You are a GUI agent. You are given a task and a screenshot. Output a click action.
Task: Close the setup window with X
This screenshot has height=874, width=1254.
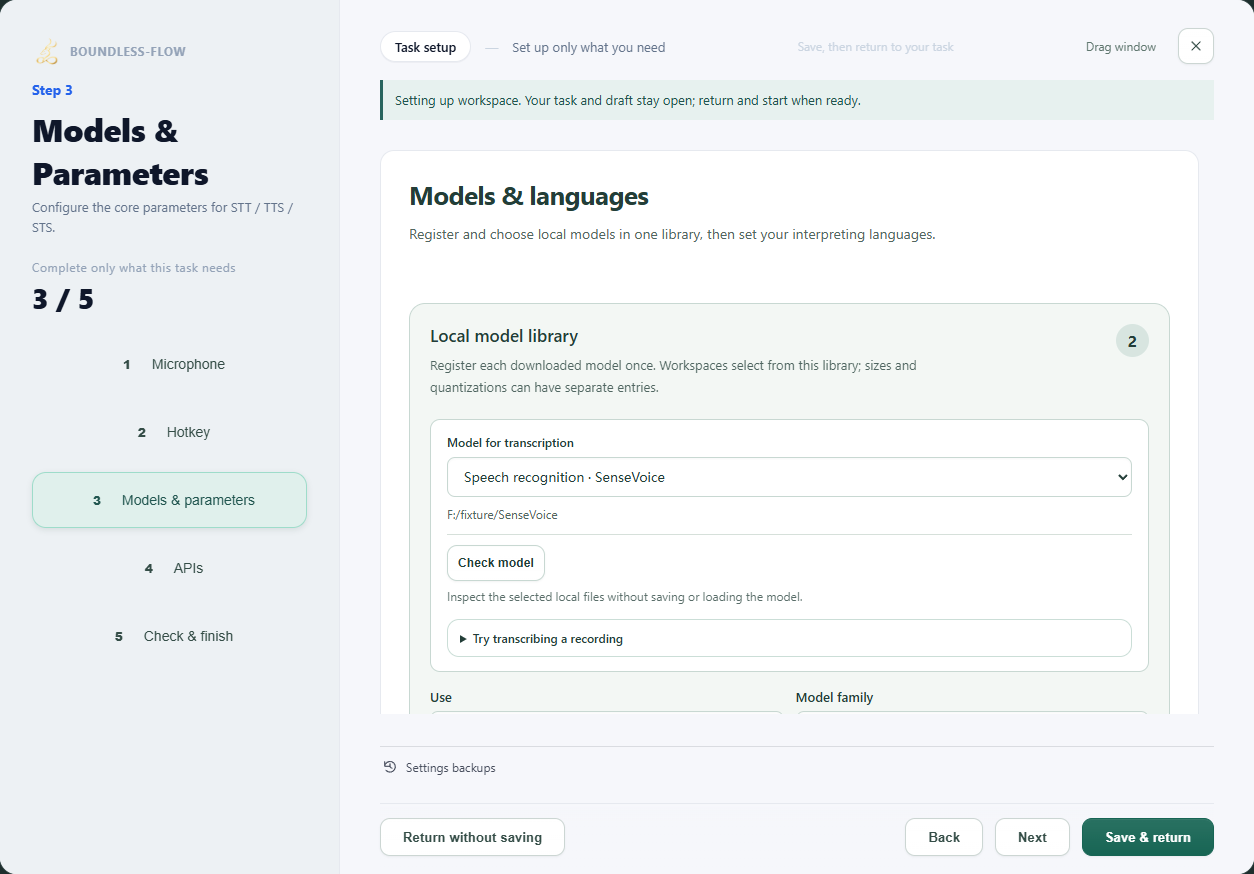click(1195, 46)
